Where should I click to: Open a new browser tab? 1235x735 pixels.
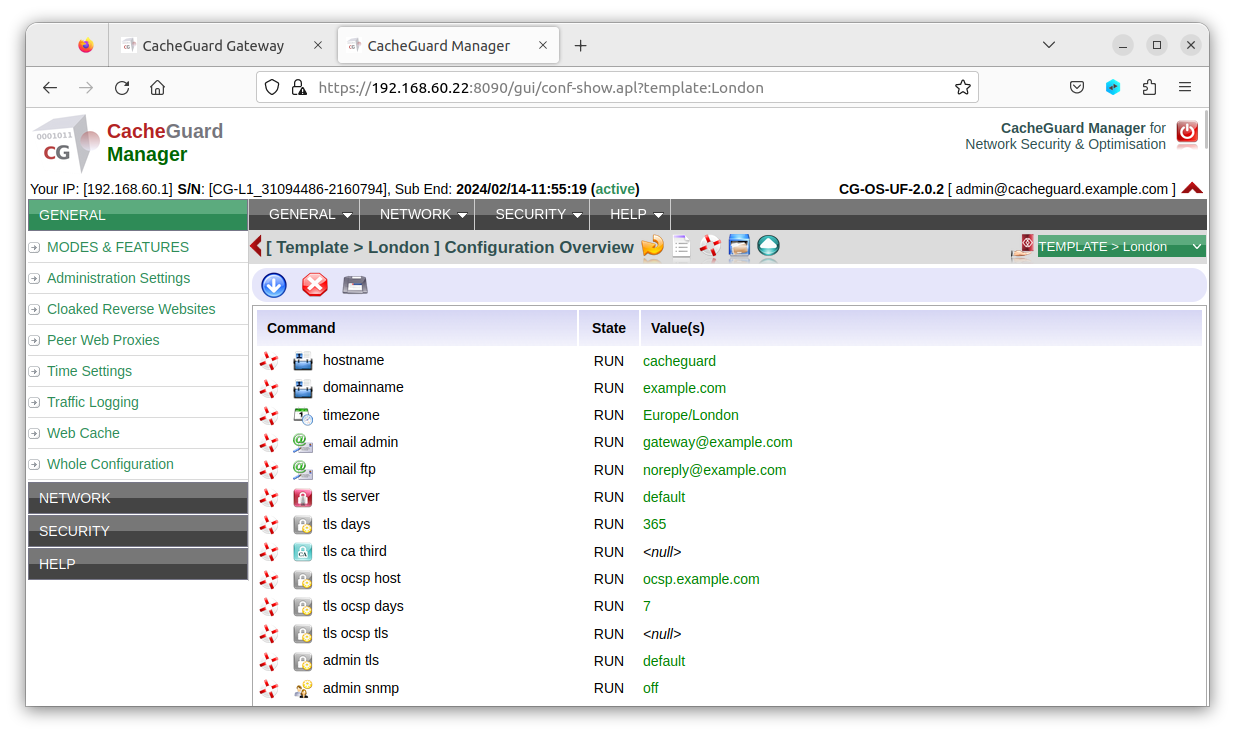[x=581, y=45]
